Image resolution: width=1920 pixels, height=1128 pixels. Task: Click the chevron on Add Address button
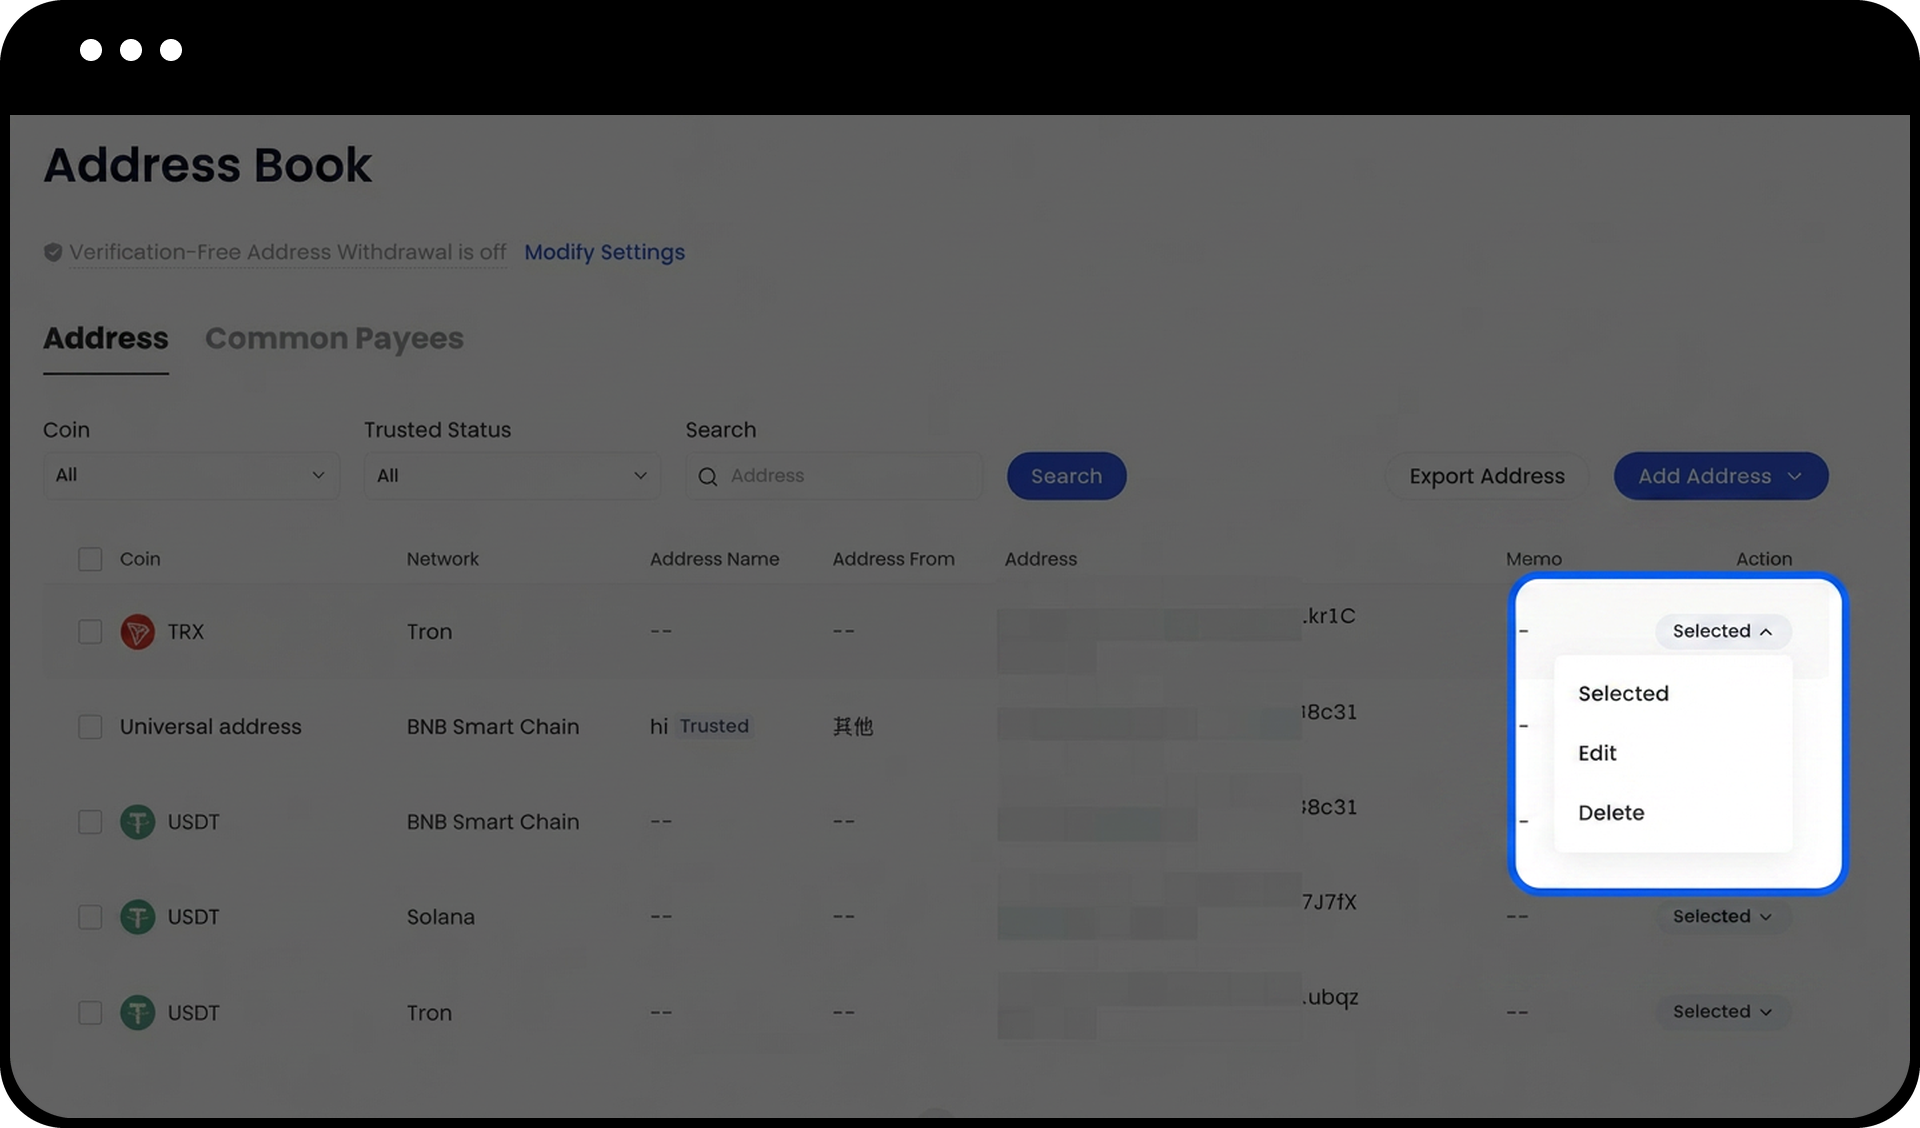click(x=1795, y=477)
